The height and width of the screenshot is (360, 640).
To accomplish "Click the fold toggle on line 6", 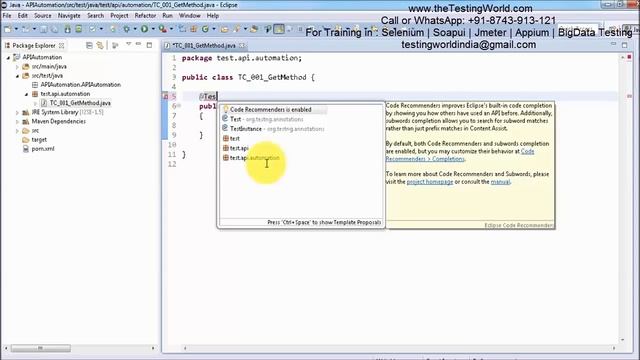I will tap(178, 106).
